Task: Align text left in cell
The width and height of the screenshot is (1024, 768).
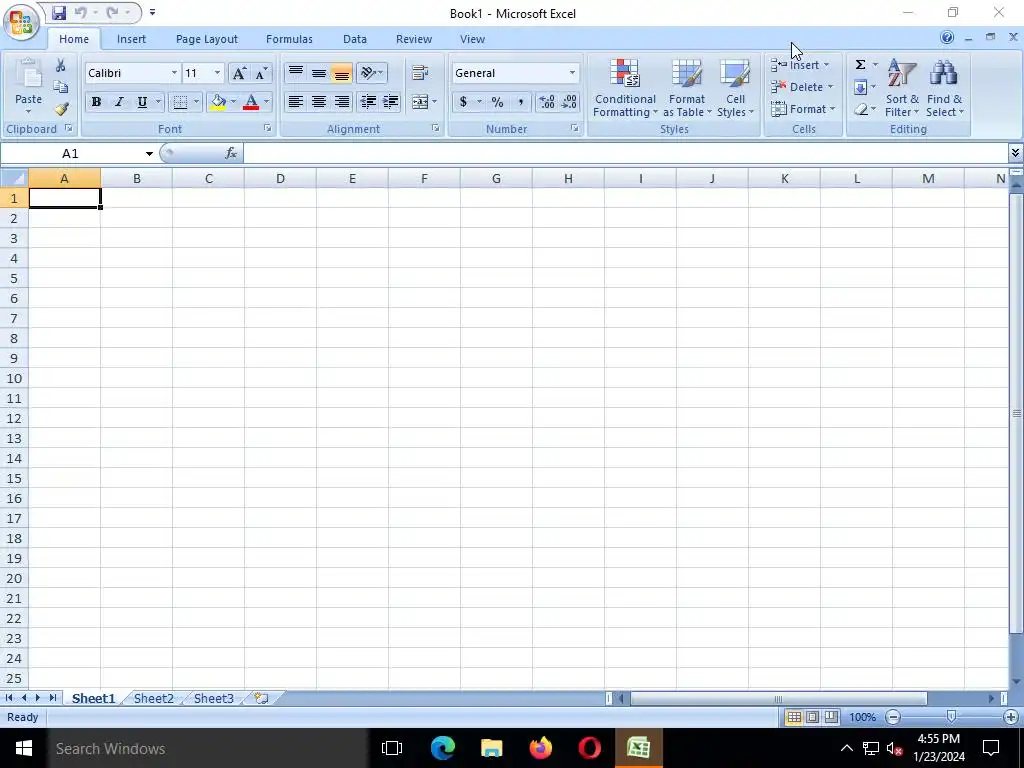Action: (296, 102)
